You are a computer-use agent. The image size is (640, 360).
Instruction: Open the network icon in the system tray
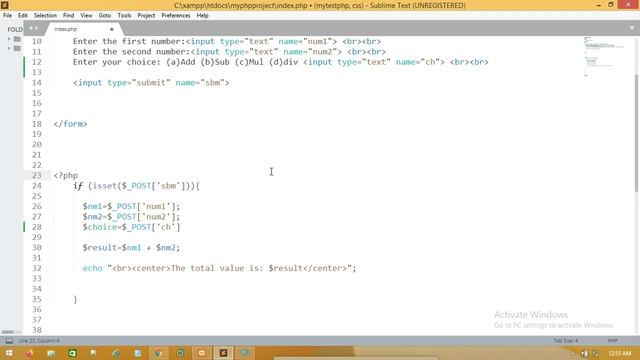pos(584,353)
